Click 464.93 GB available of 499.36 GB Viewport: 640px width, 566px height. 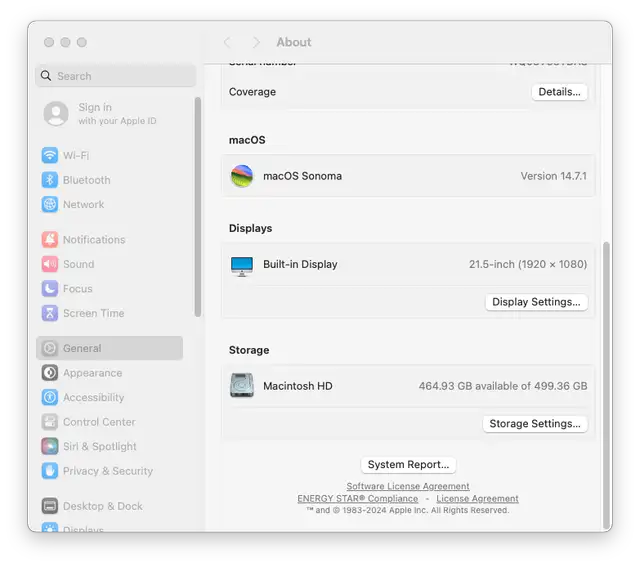pos(503,386)
